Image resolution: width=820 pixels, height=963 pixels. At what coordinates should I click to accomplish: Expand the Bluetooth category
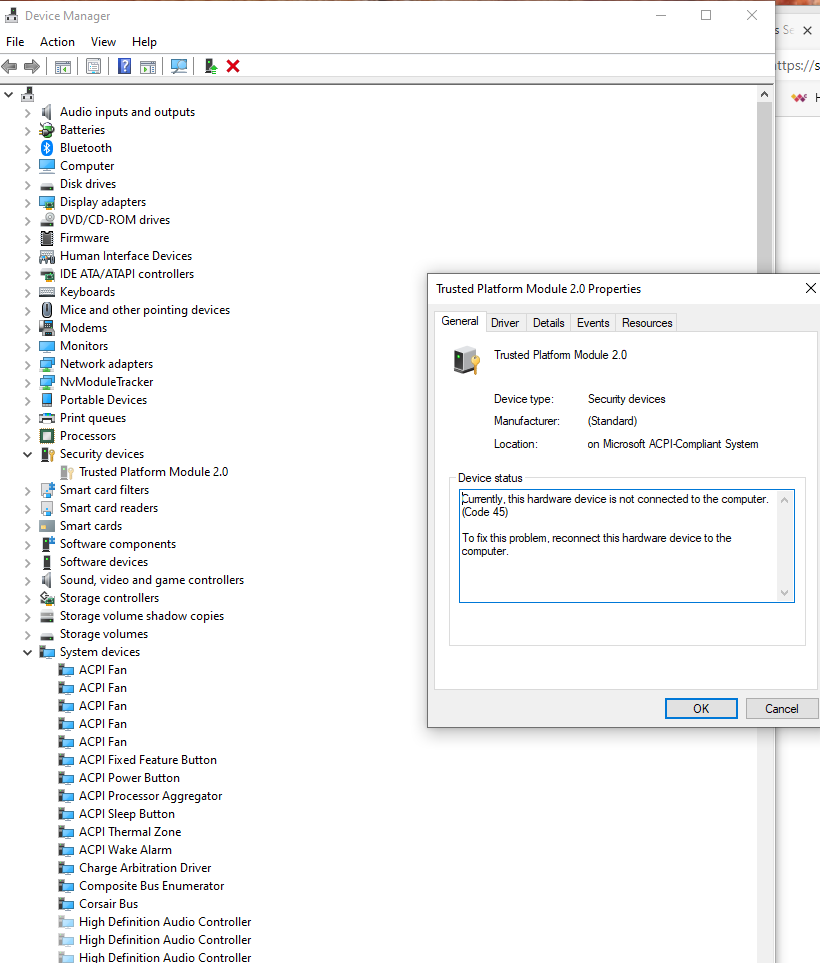click(26, 147)
